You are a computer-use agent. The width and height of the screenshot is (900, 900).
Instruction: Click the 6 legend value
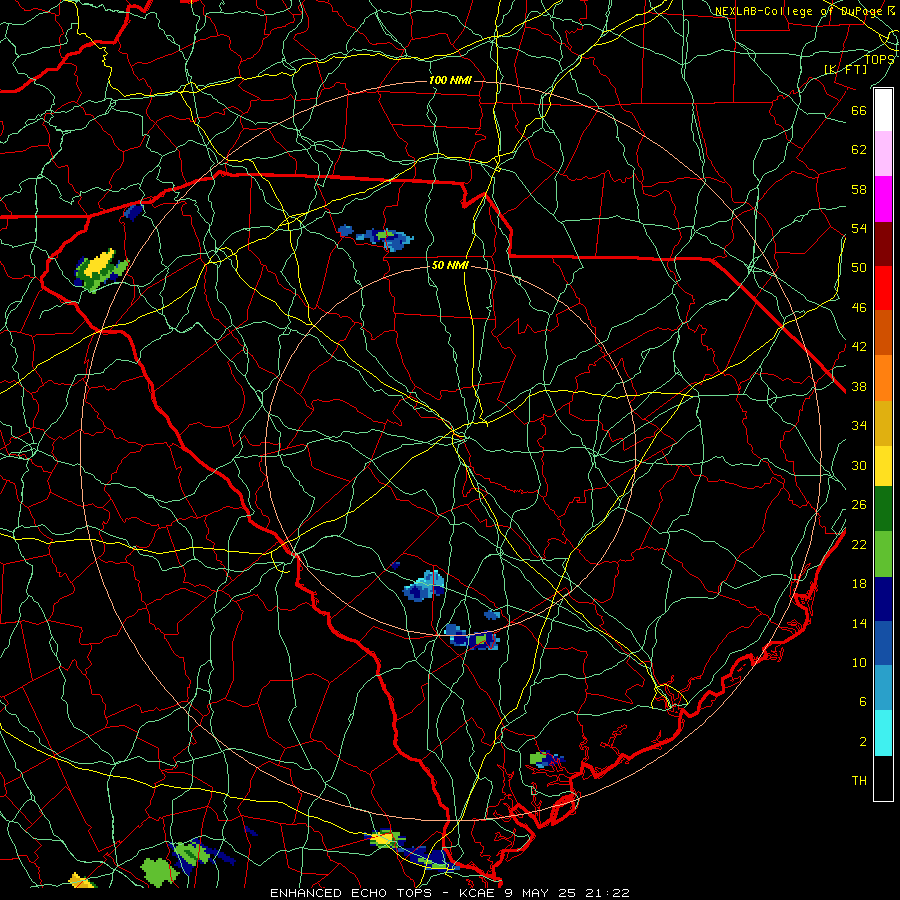(863, 702)
